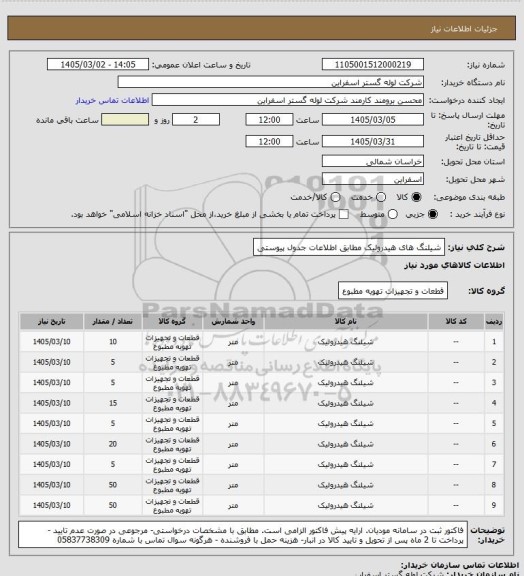The image size is (524, 576).
Task: Click the ردیف column header
Action: tap(494, 321)
